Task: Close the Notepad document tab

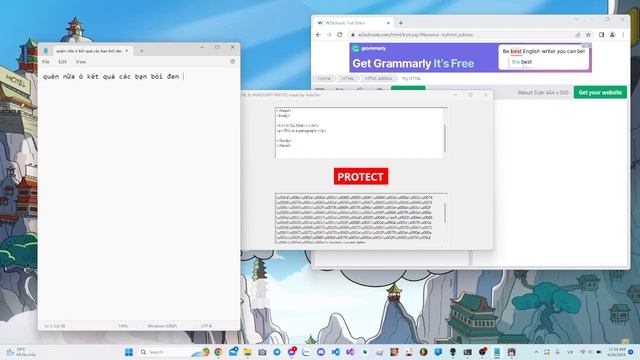Action: [127, 51]
